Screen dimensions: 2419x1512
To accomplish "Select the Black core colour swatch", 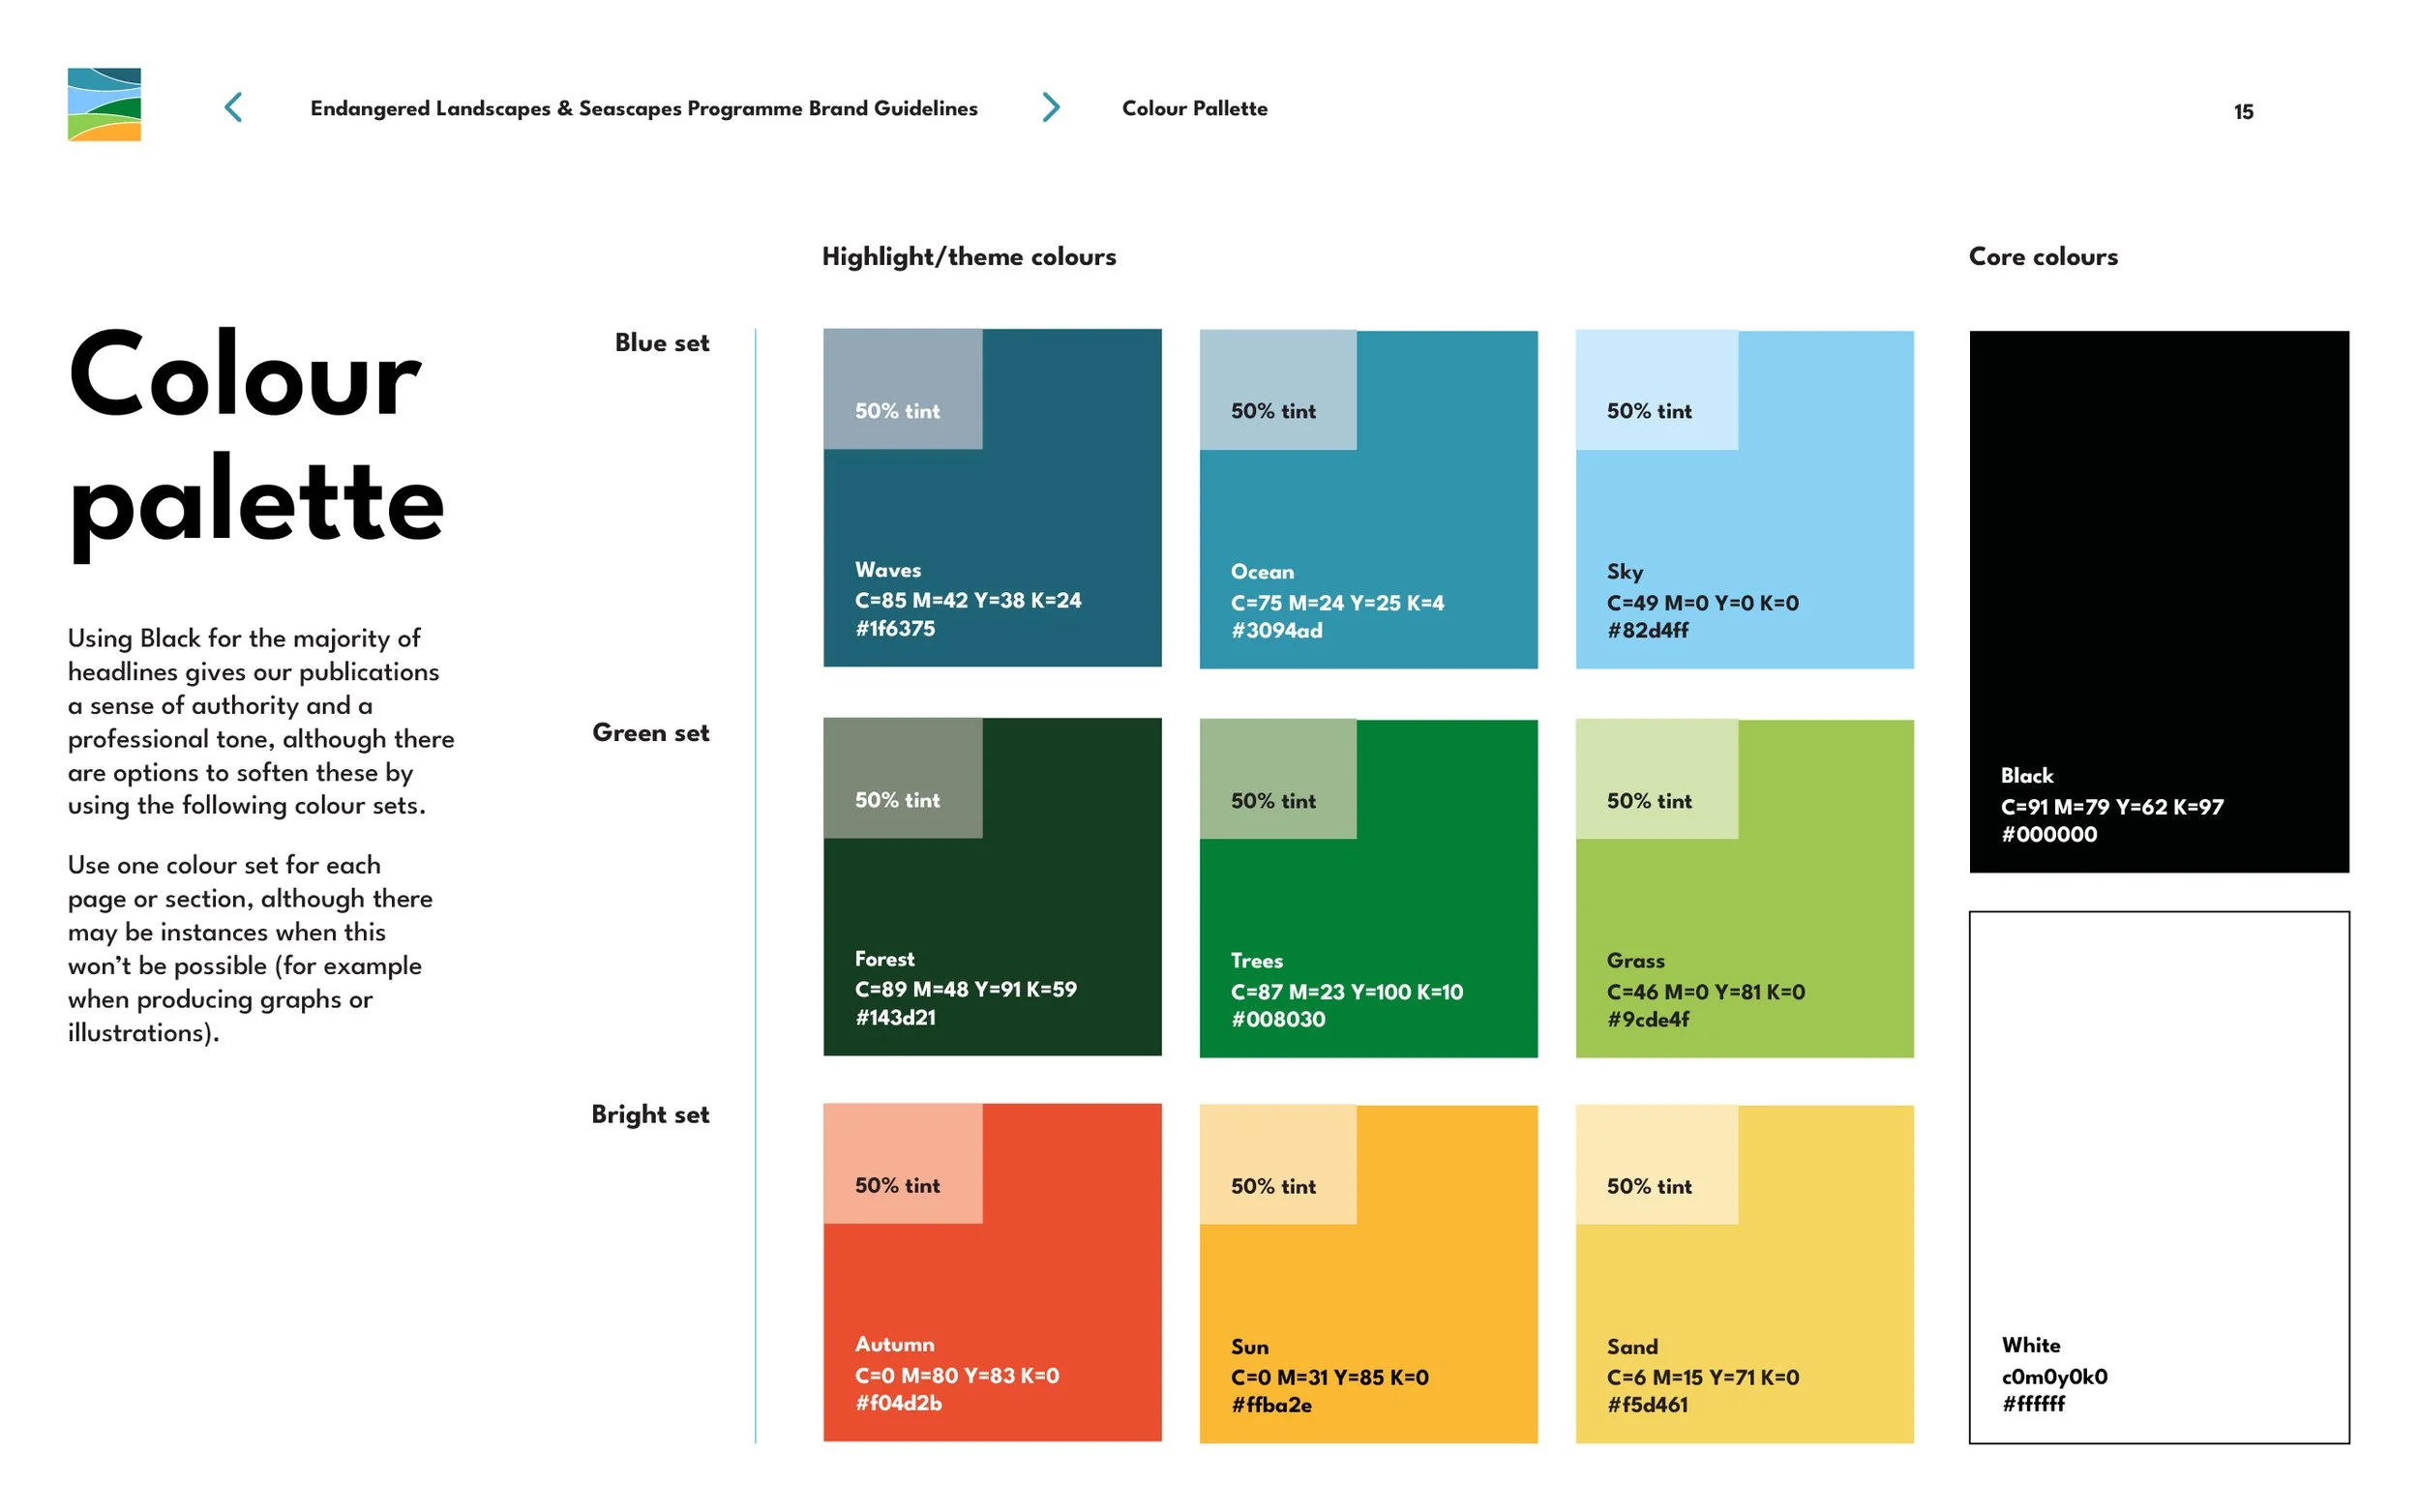I will click(x=2159, y=602).
